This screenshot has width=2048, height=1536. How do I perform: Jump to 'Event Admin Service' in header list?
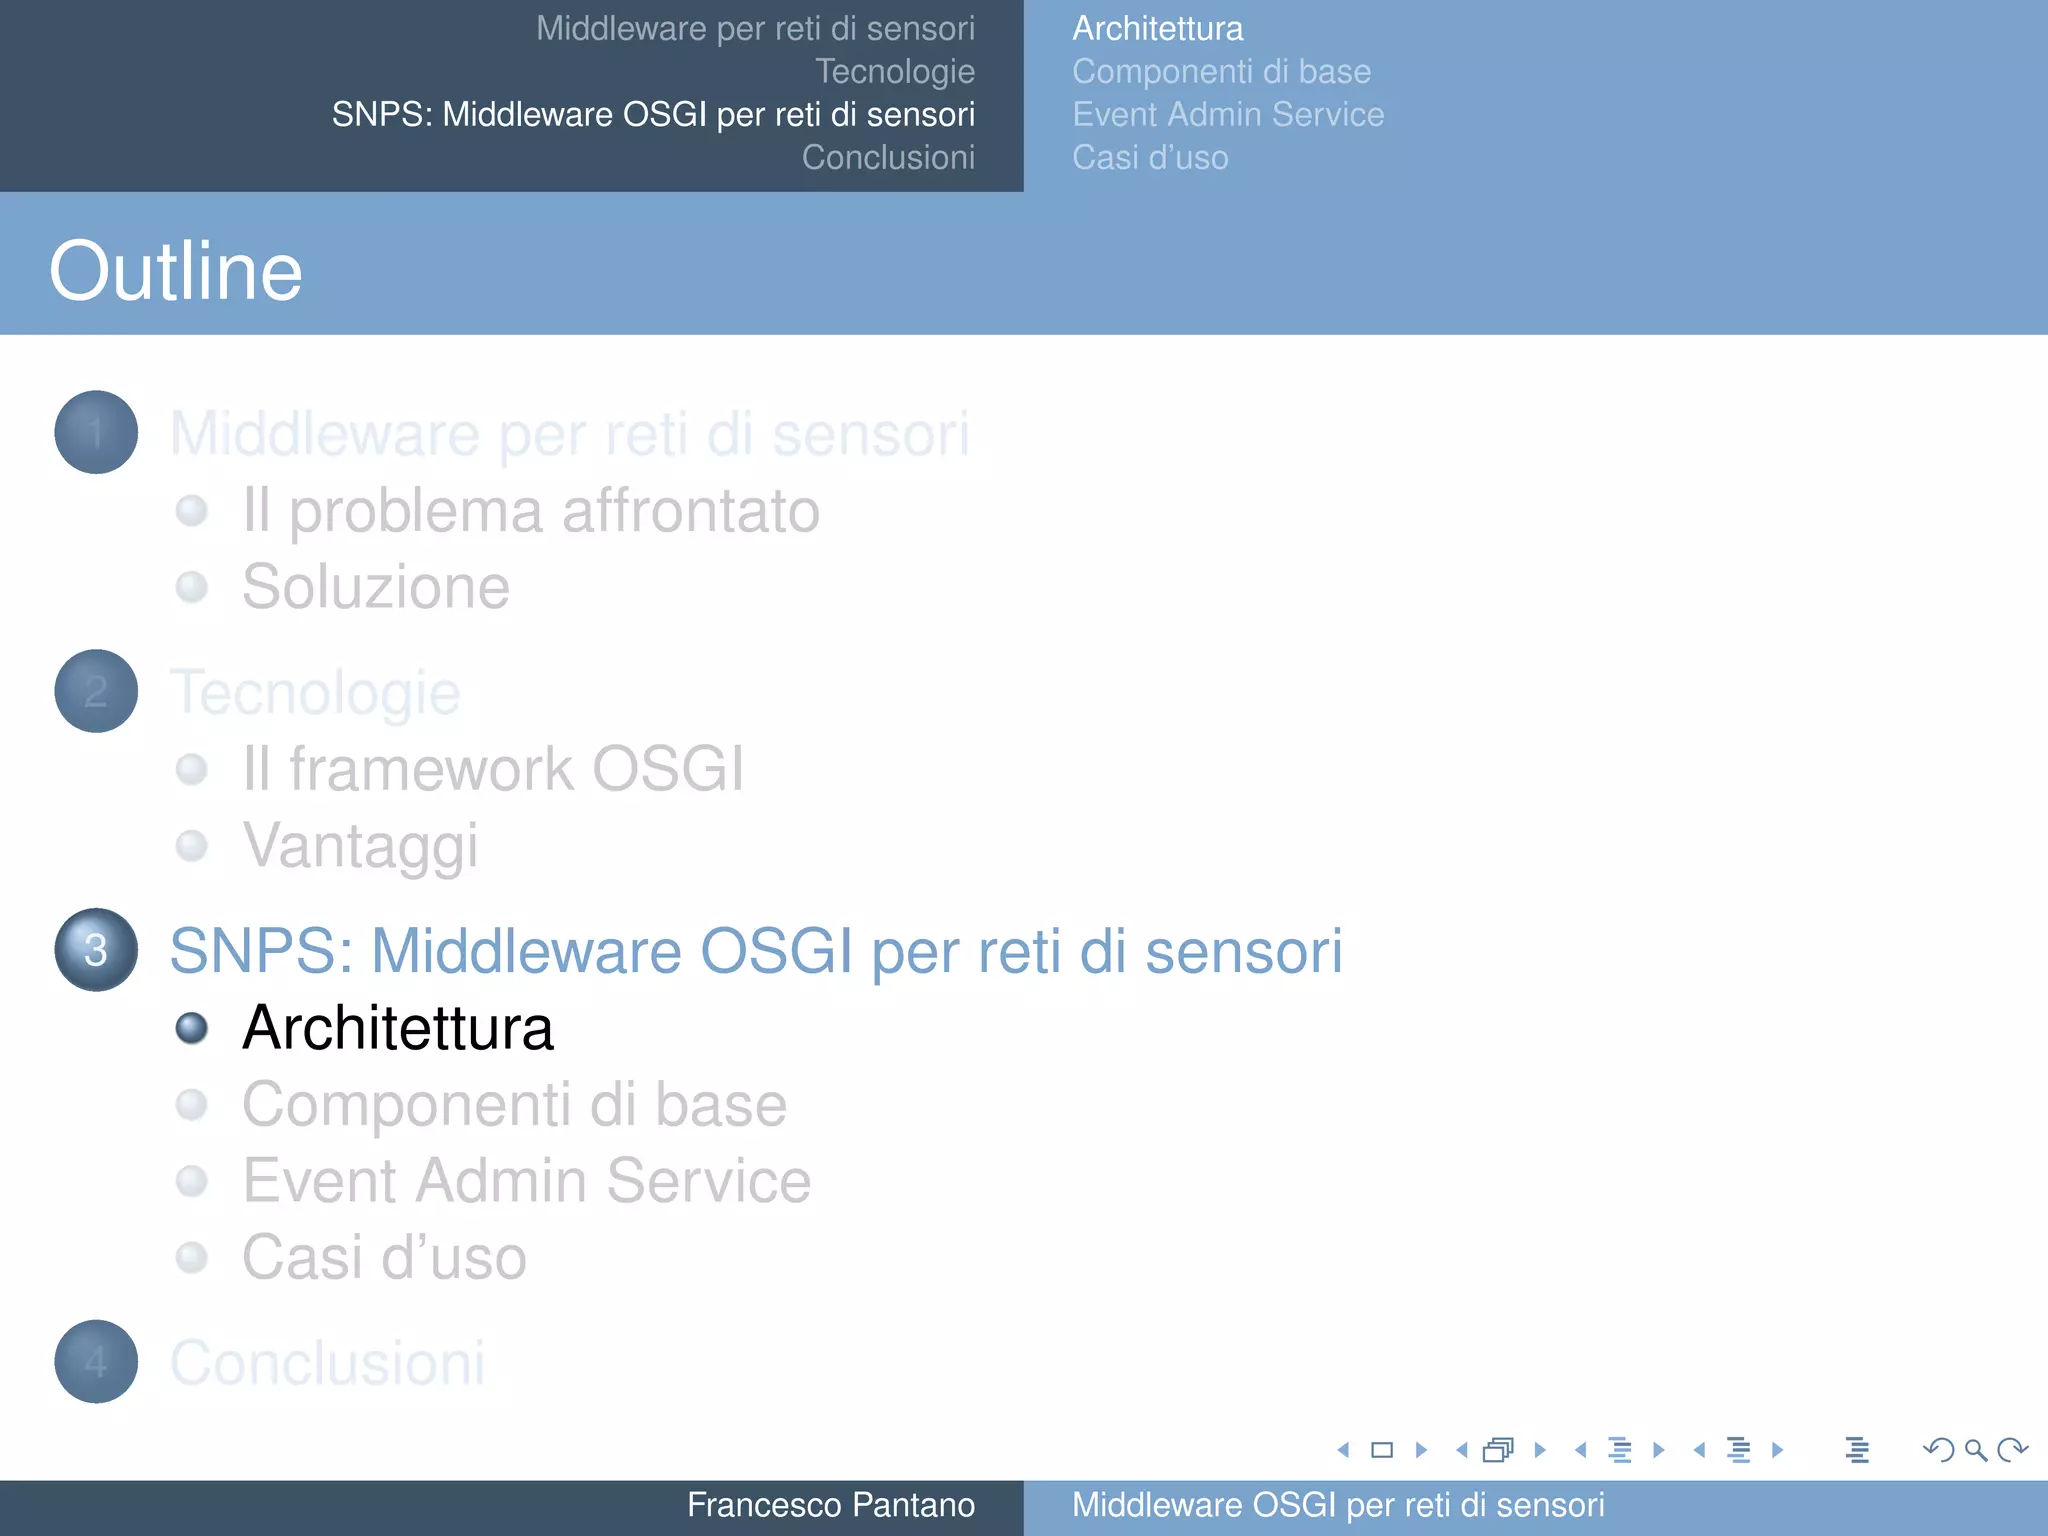[1228, 115]
